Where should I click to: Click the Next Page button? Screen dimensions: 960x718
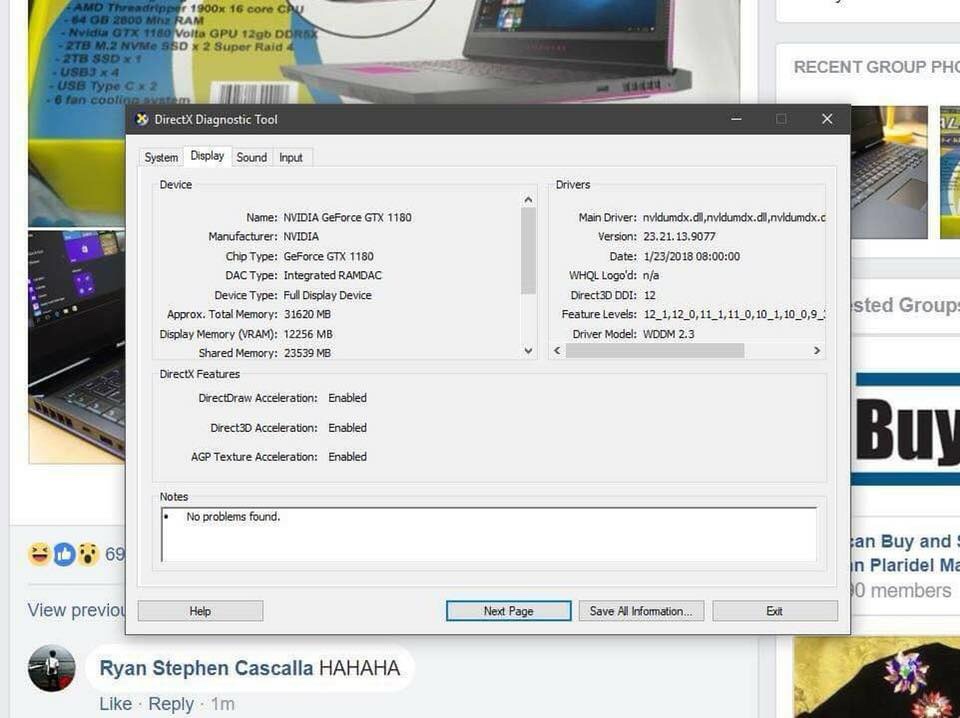[x=508, y=611]
